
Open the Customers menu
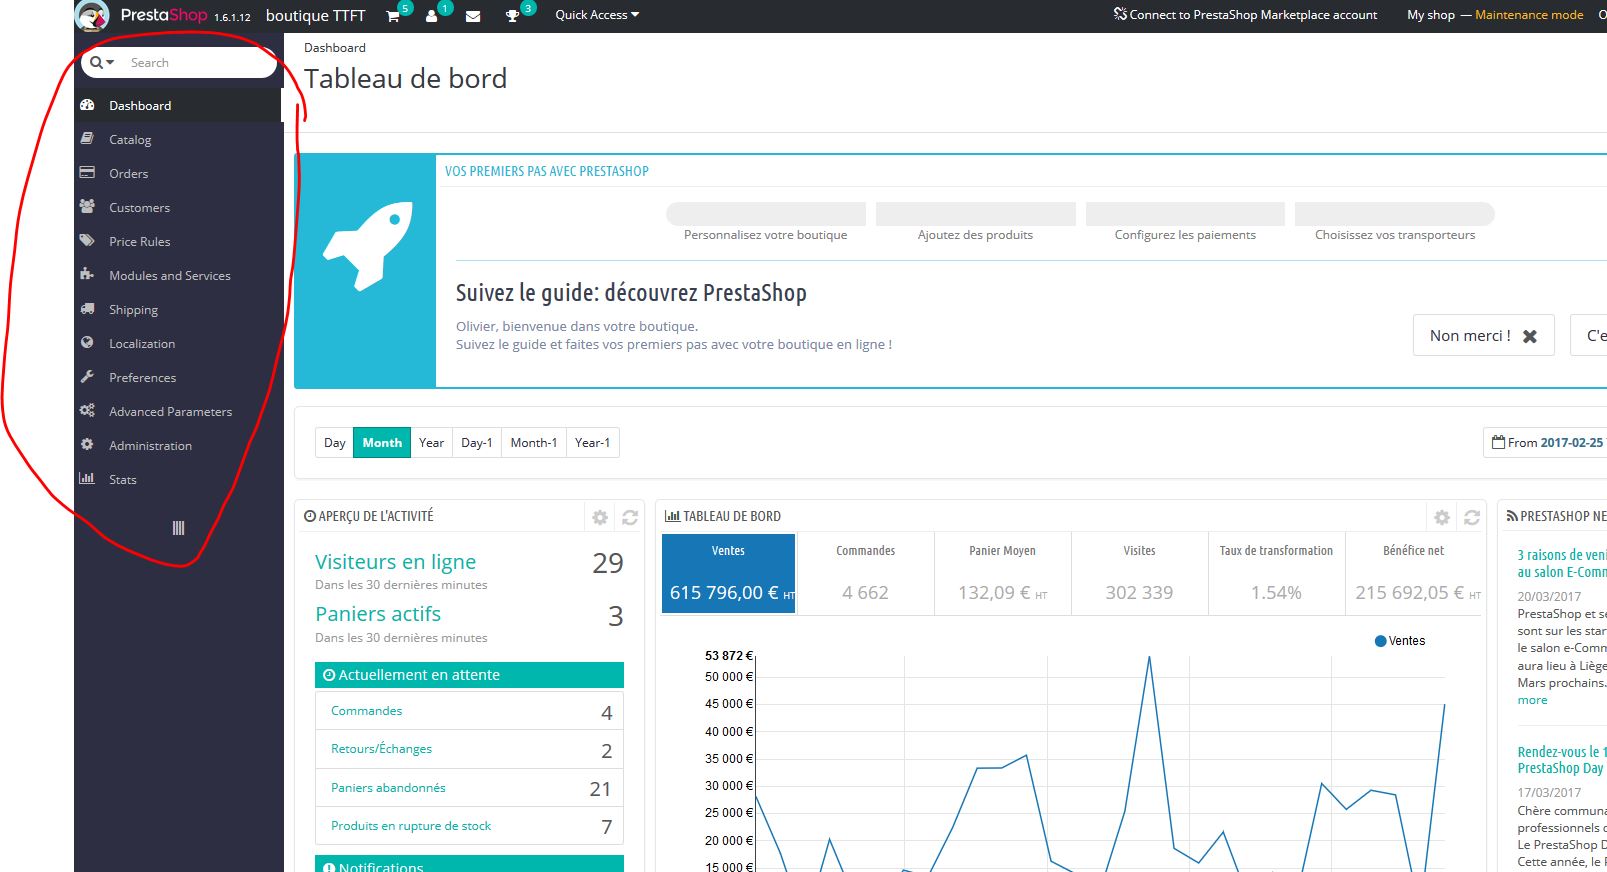[178, 207]
